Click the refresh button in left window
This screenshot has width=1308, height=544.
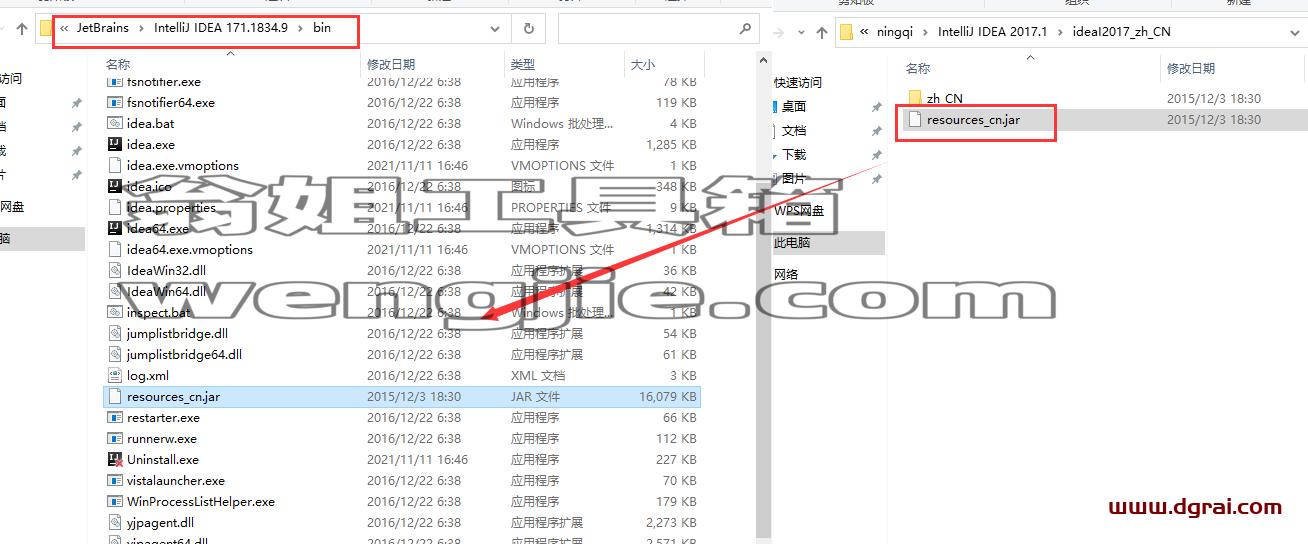coord(529,29)
